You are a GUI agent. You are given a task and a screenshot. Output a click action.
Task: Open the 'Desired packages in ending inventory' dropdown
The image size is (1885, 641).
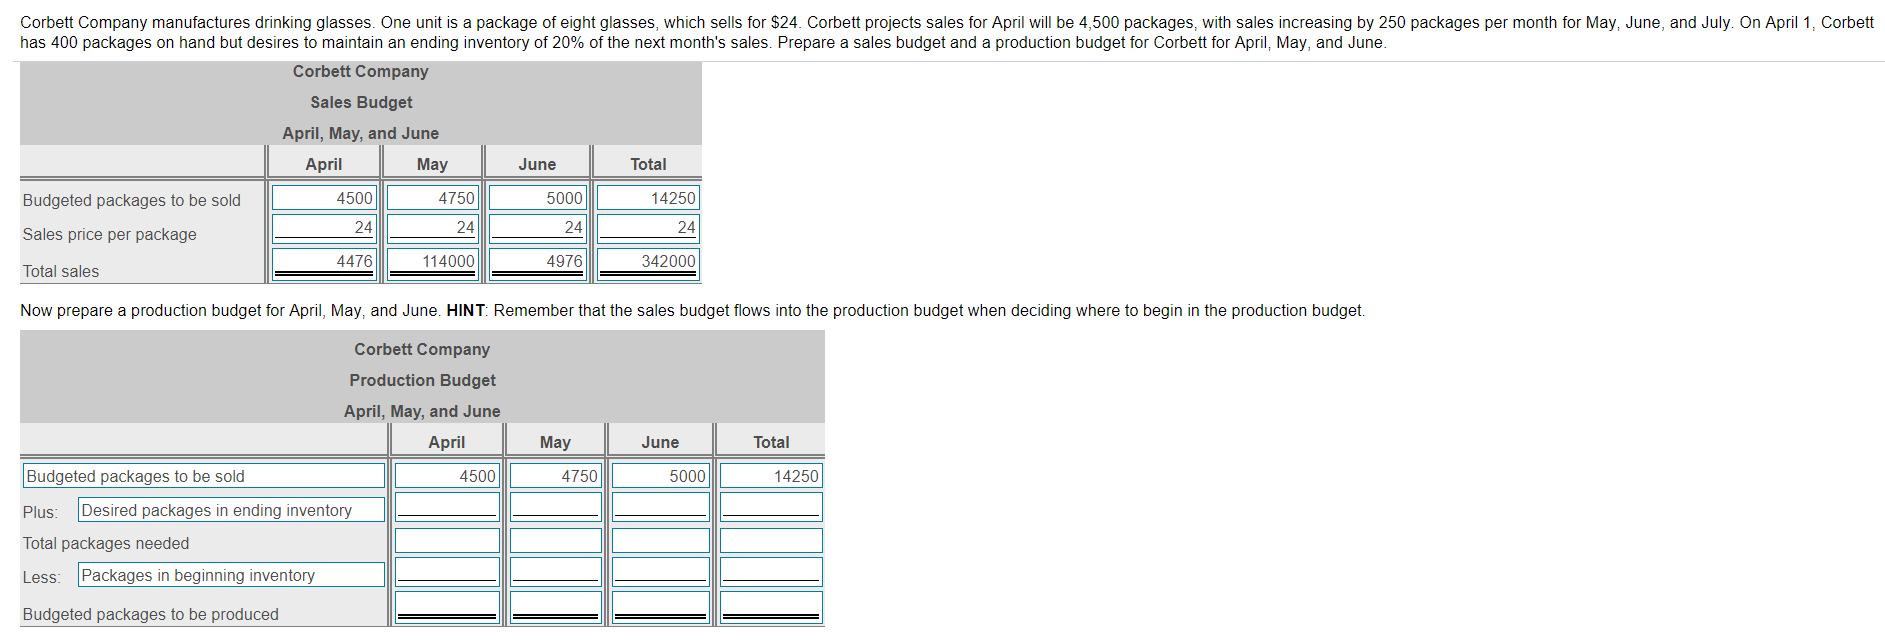point(231,510)
